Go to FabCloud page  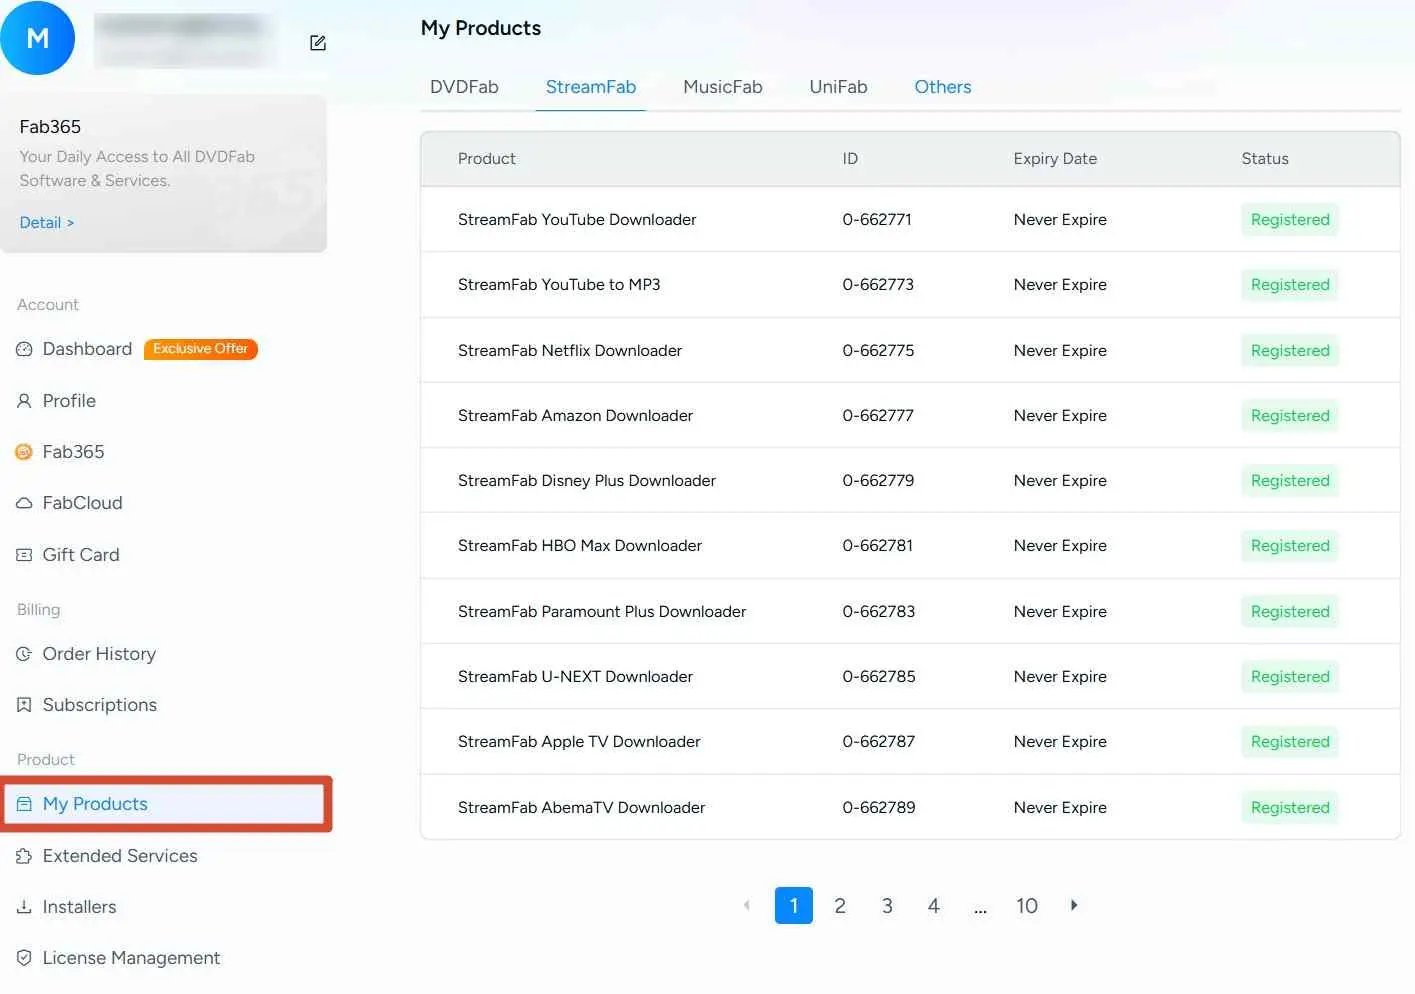coord(82,503)
